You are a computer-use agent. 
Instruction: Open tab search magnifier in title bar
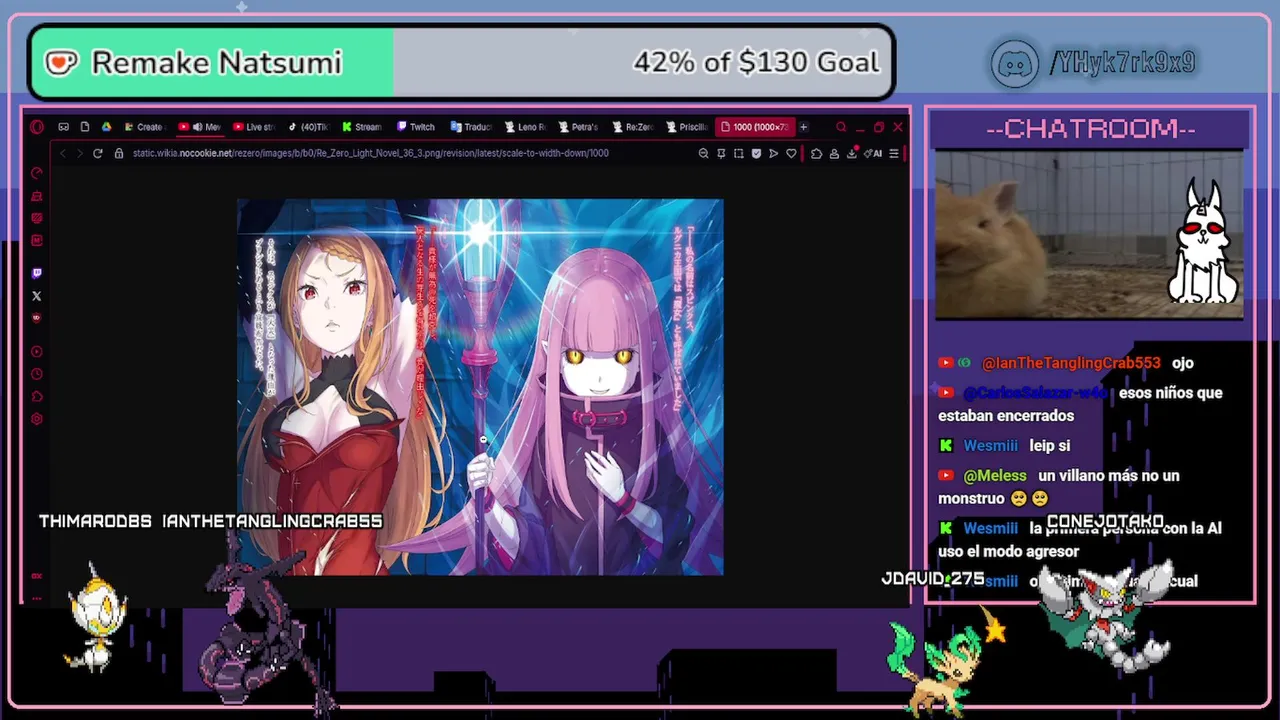pos(841,127)
